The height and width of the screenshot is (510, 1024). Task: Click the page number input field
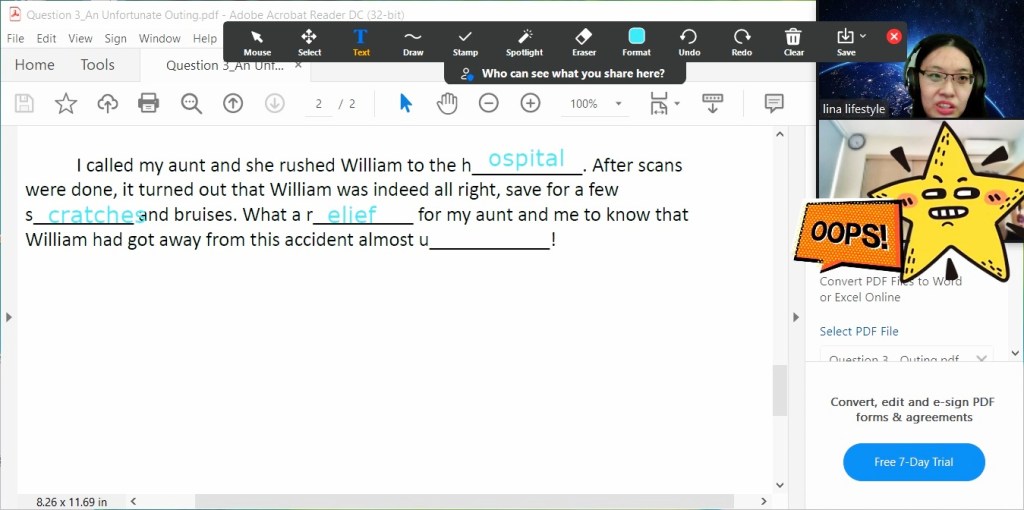[x=319, y=104]
